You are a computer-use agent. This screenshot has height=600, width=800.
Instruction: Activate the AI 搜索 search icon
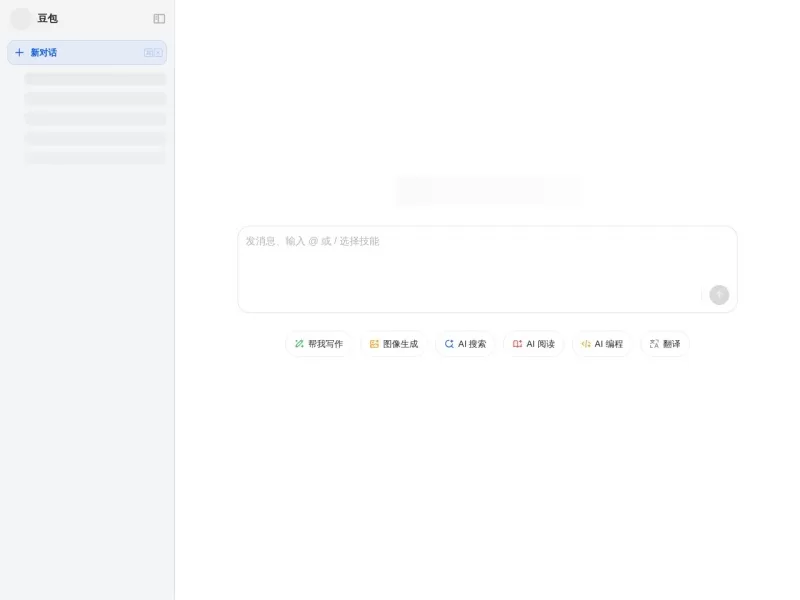450,343
